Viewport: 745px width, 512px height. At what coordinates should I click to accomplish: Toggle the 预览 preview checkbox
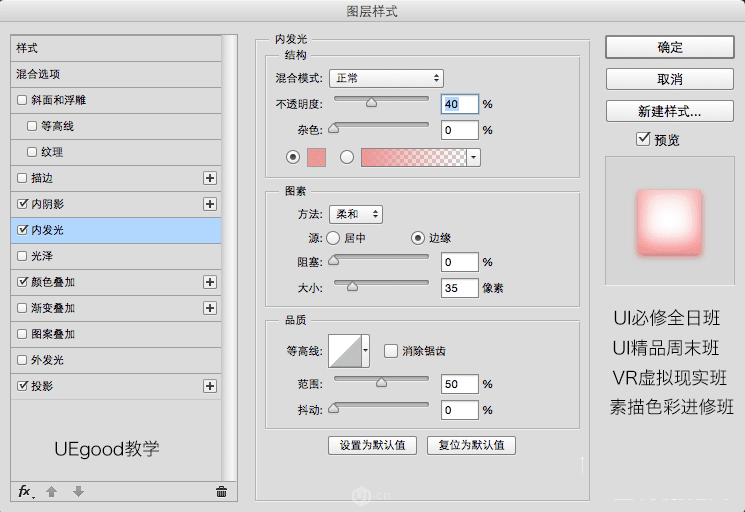click(643, 139)
